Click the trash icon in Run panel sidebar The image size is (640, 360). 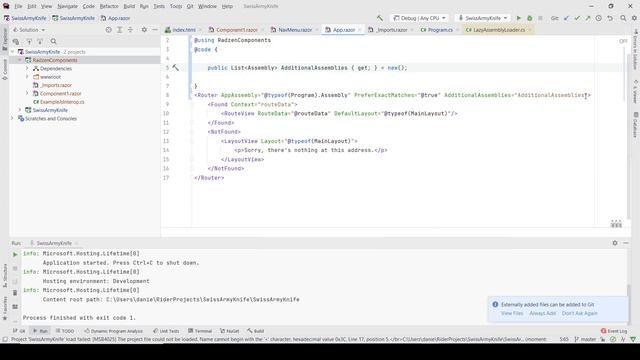[15, 293]
